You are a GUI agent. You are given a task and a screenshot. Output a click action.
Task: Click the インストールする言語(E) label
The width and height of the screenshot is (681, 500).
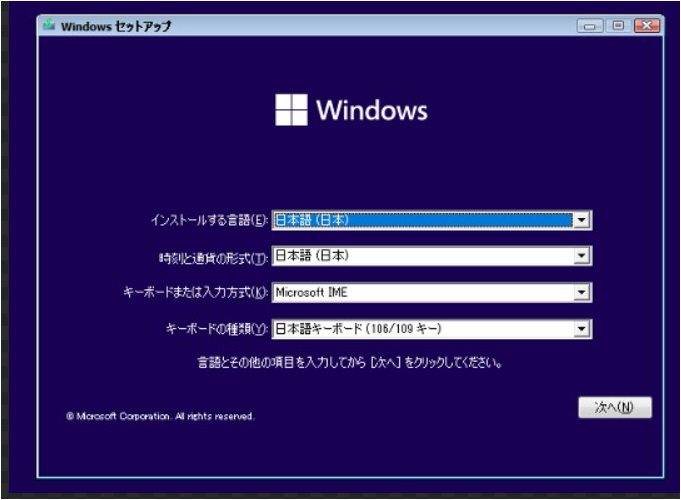pos(209,220)
